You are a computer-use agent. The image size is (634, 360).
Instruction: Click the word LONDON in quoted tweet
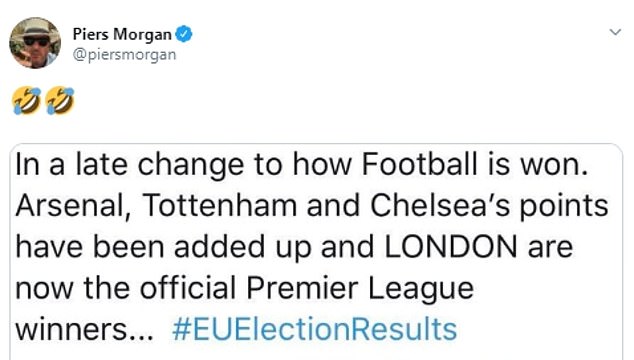(x=451, y=247)
